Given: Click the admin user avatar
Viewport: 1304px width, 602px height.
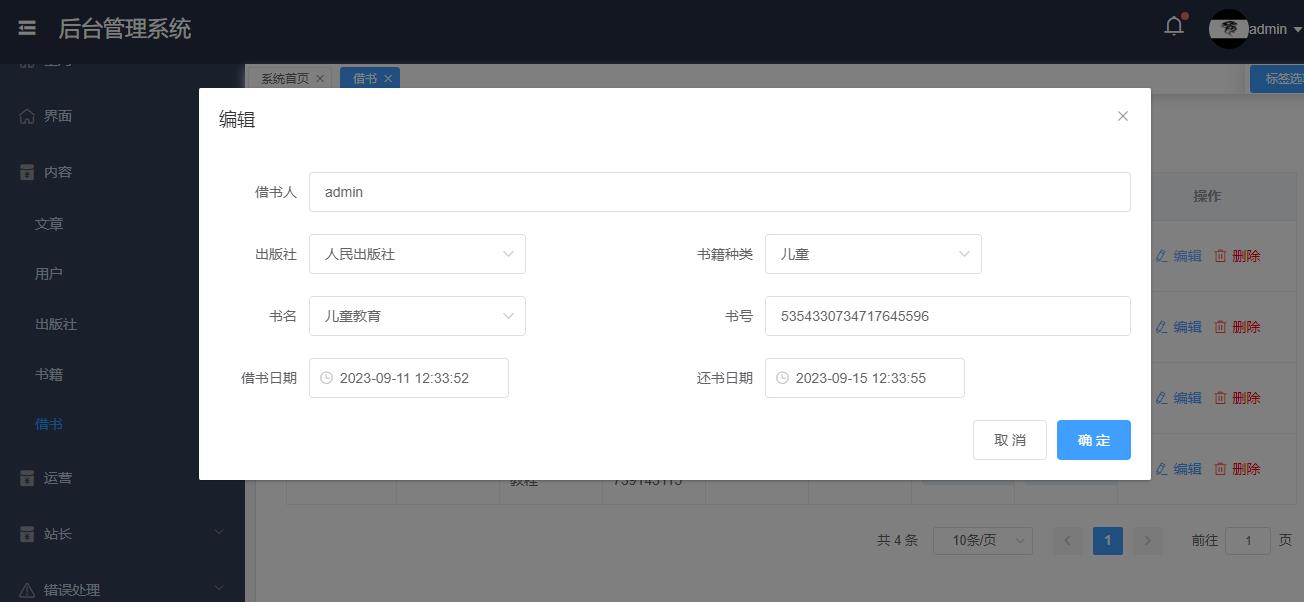Looking at the screenshot, I should pyautogui.click(x=1229, y=29).
